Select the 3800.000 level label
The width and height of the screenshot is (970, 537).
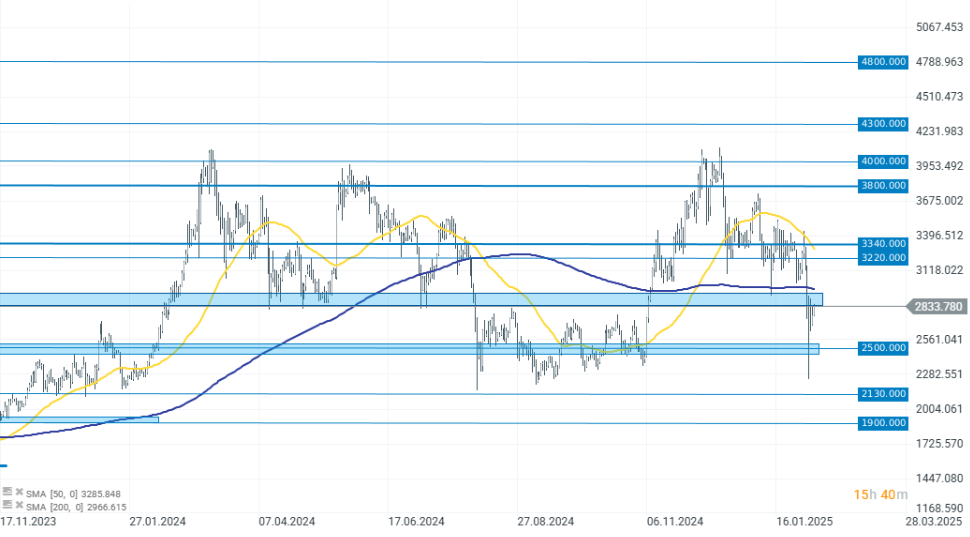883,186
